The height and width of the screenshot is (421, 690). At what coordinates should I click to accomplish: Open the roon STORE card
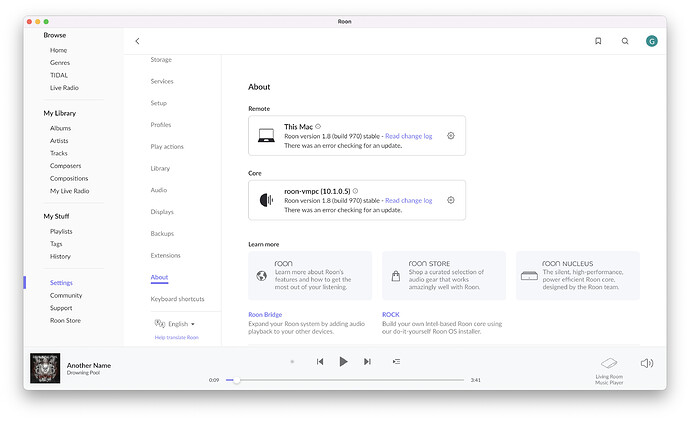tap(444, 275)
